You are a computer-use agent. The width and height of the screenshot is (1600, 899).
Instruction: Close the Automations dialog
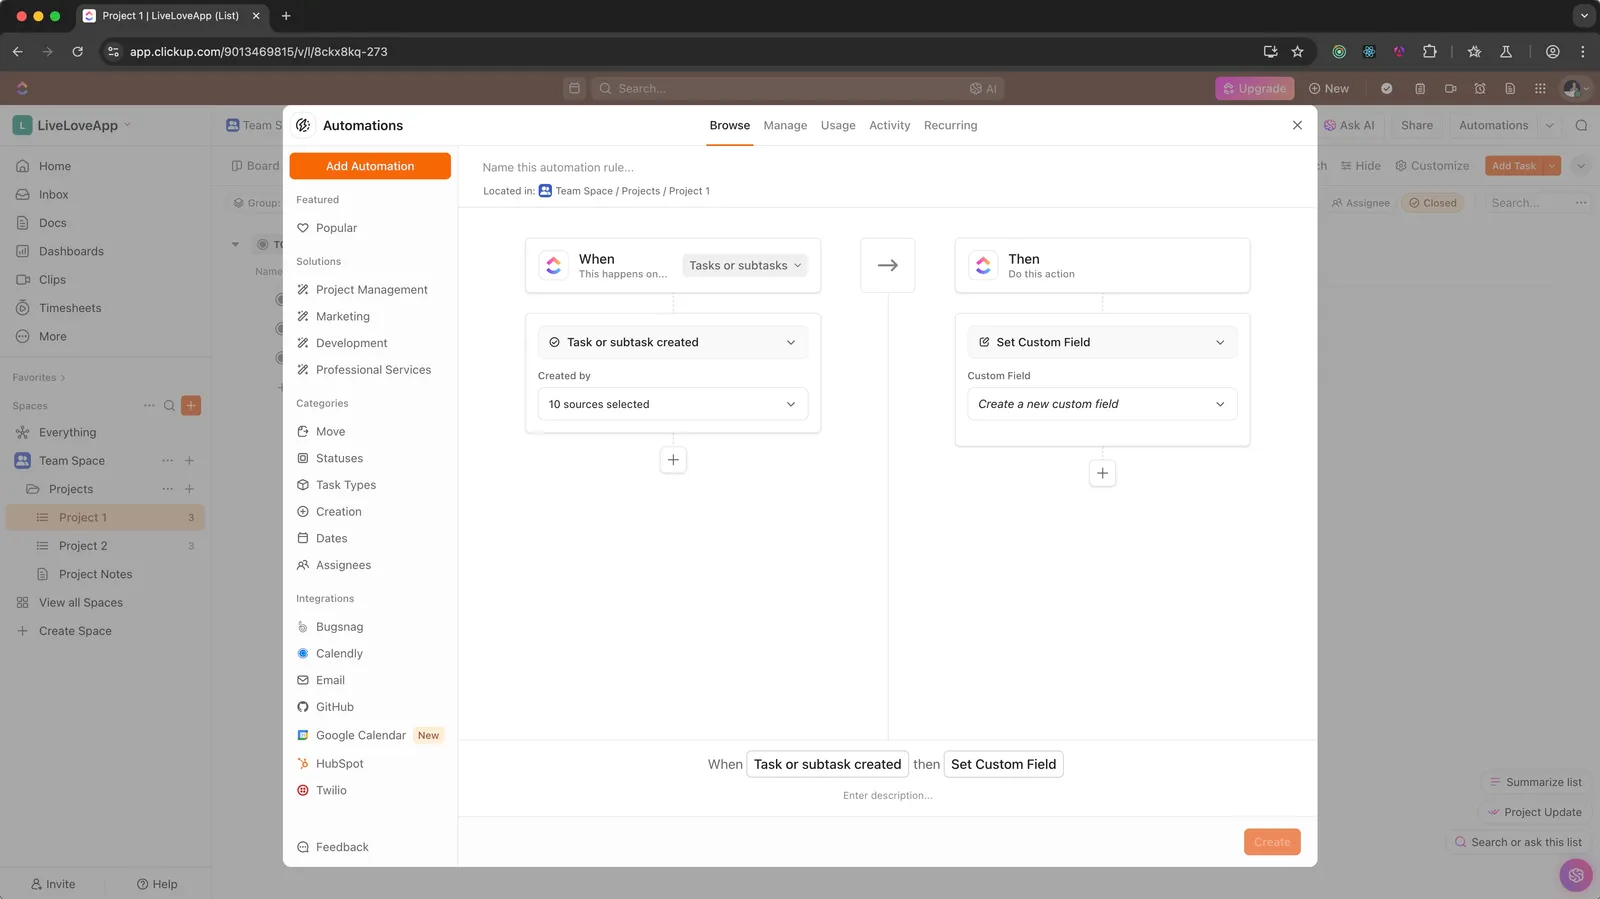[x=1297, y=126]
